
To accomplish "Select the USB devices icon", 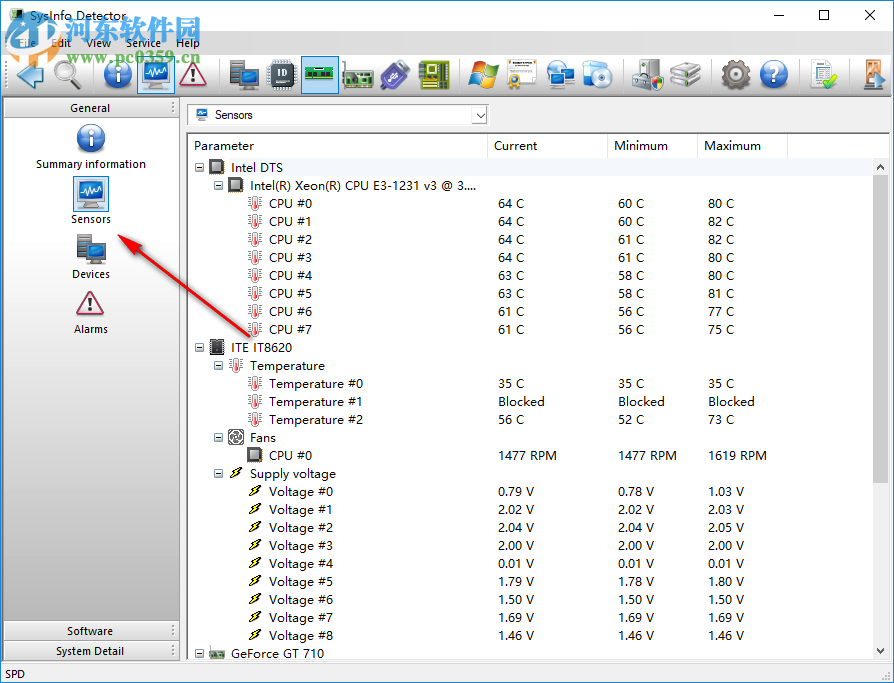I will [394, 76].
